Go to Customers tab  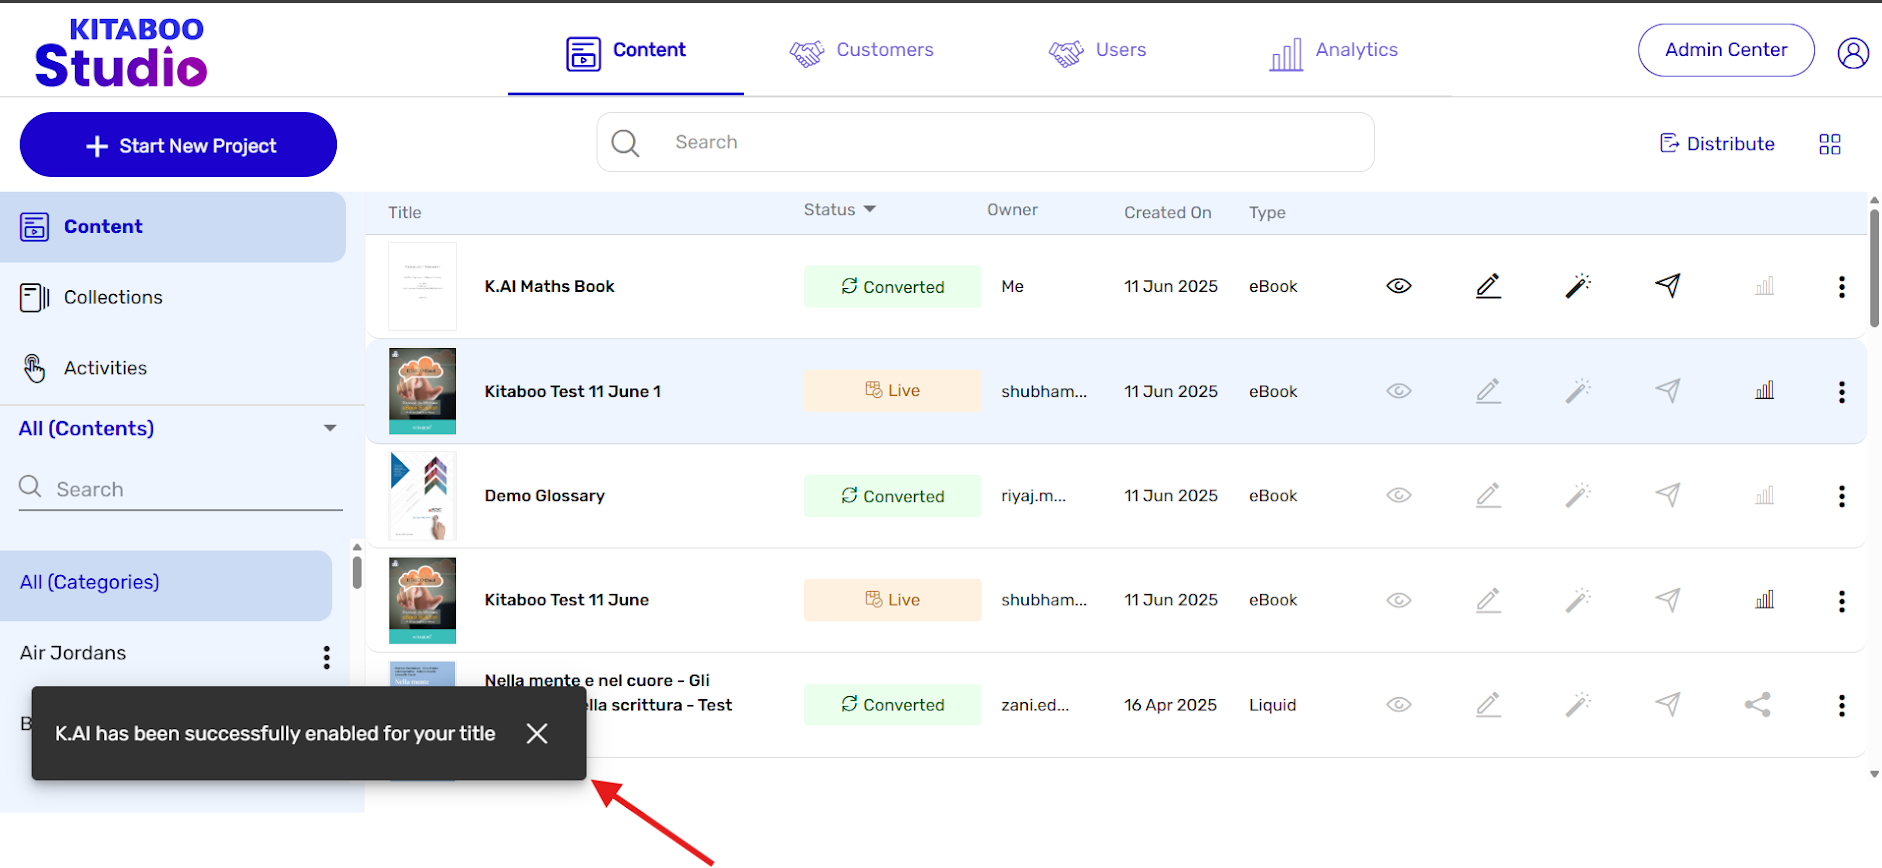861,50
